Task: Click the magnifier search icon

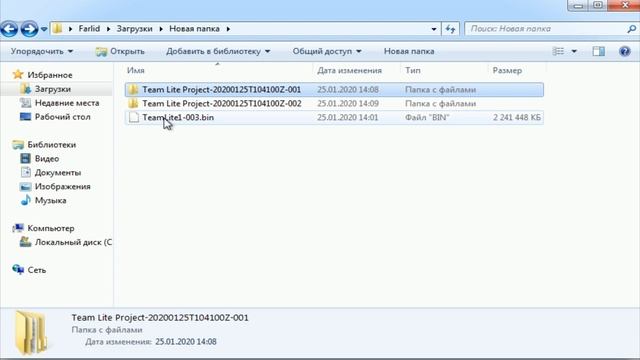Action: coord(631,29)
